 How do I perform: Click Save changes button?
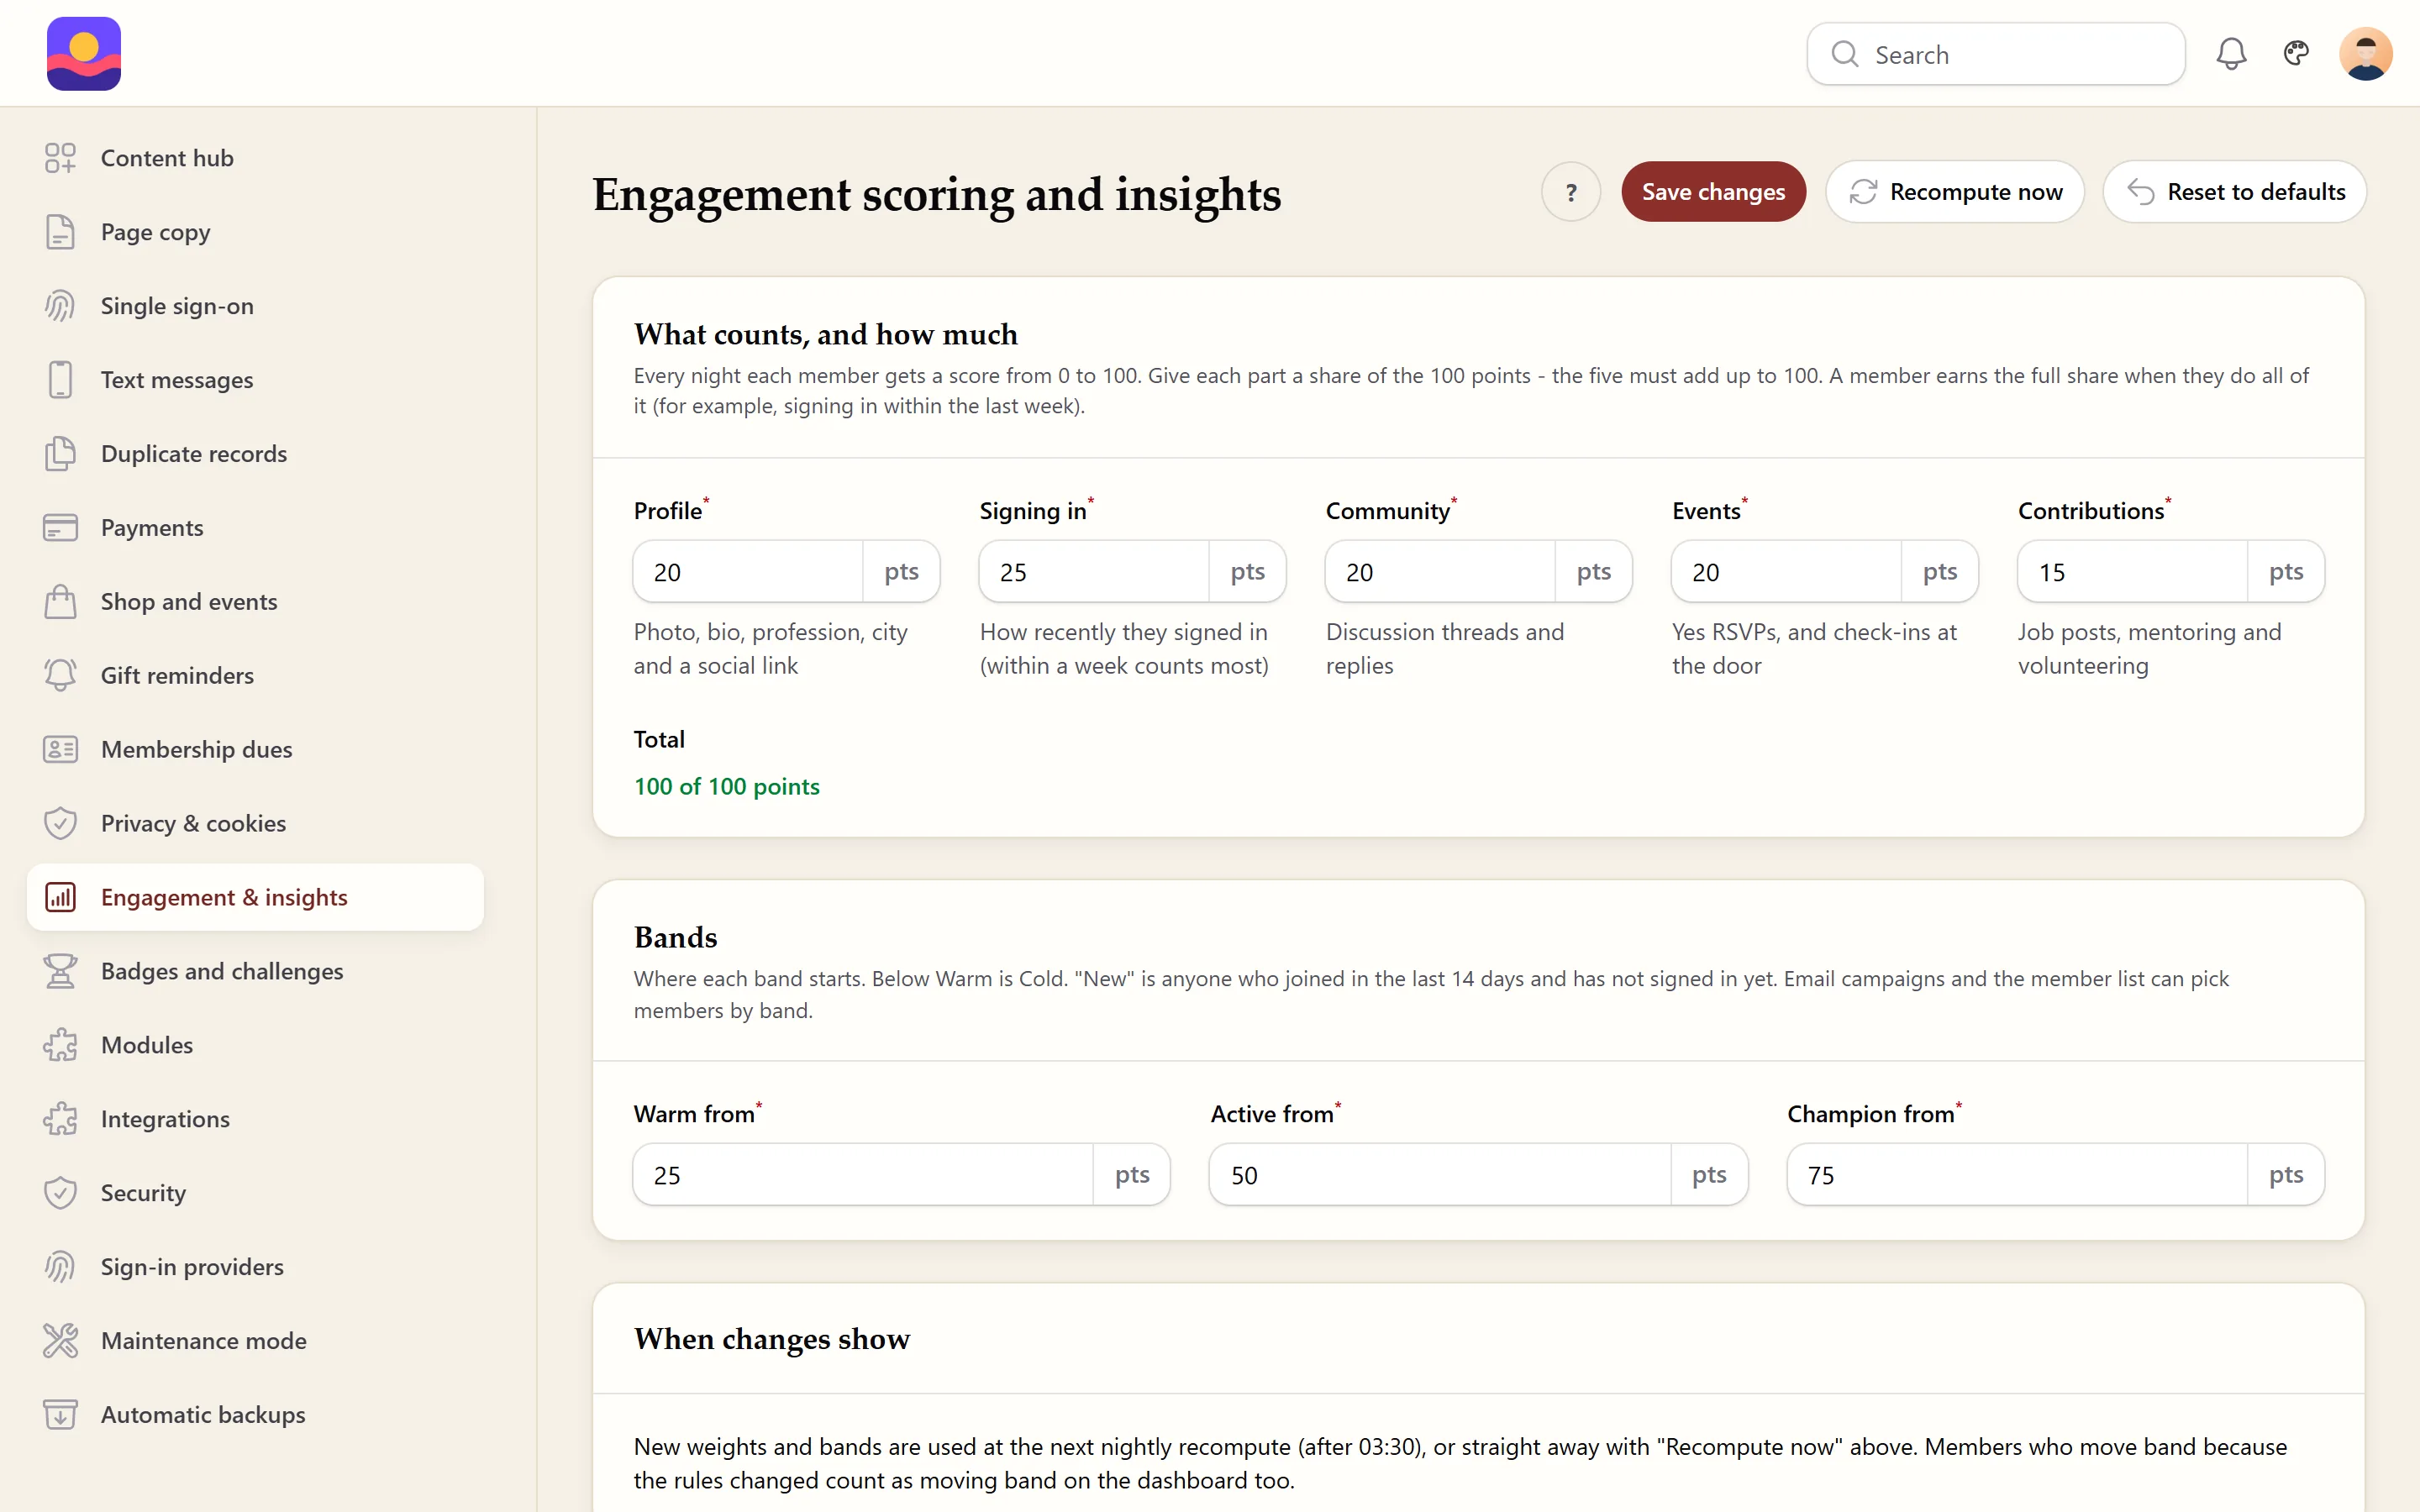(x=1713, y=192)
